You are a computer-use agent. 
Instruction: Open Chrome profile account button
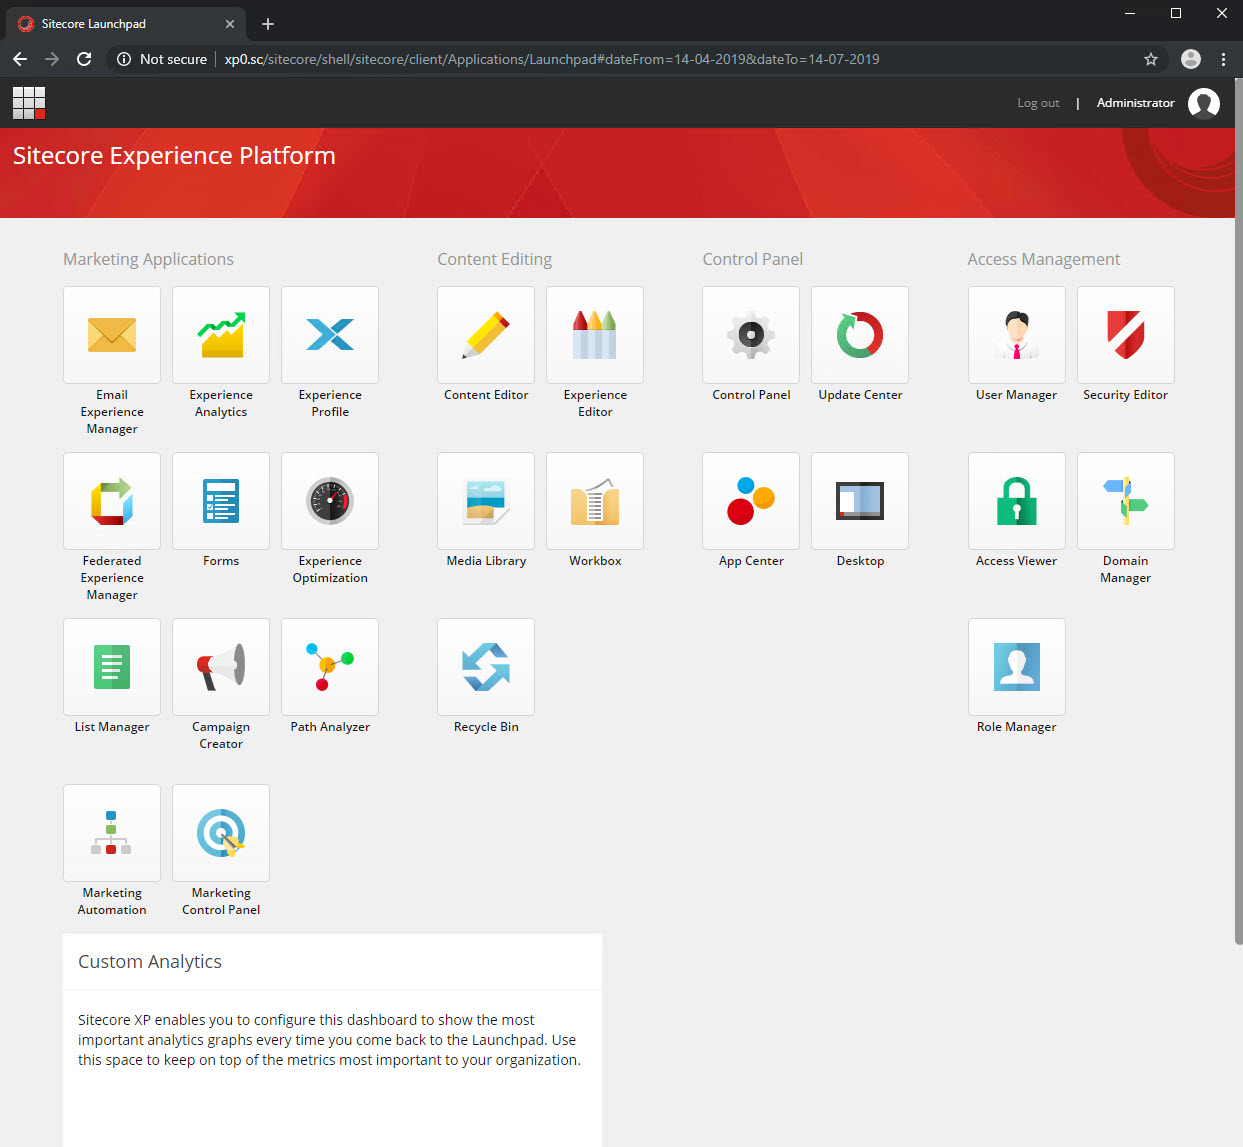1191,59
